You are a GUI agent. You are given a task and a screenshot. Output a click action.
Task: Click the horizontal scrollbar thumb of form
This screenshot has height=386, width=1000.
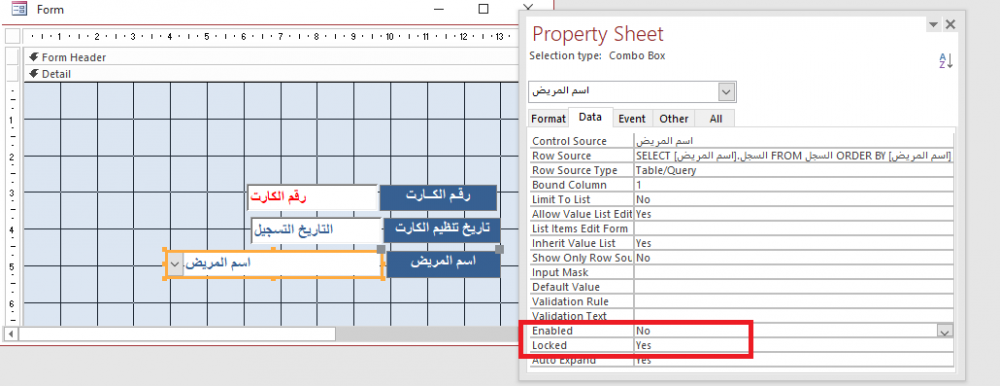[177, 334]
